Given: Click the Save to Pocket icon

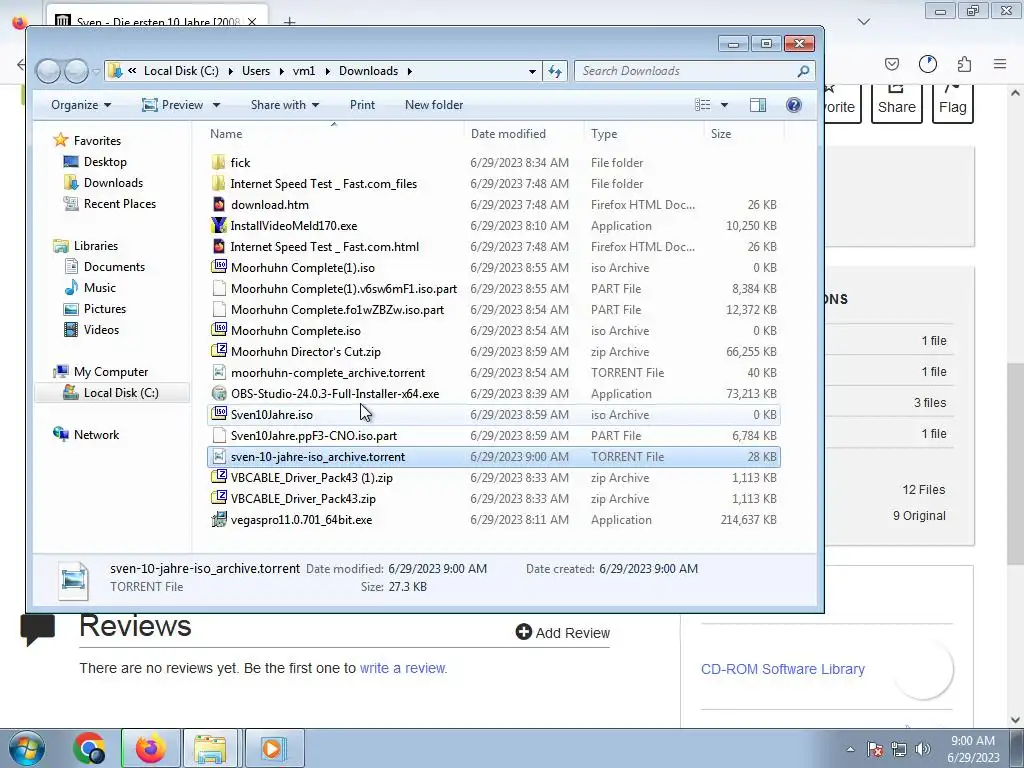Looking at the screenshot, I should (x=892, y=64).
